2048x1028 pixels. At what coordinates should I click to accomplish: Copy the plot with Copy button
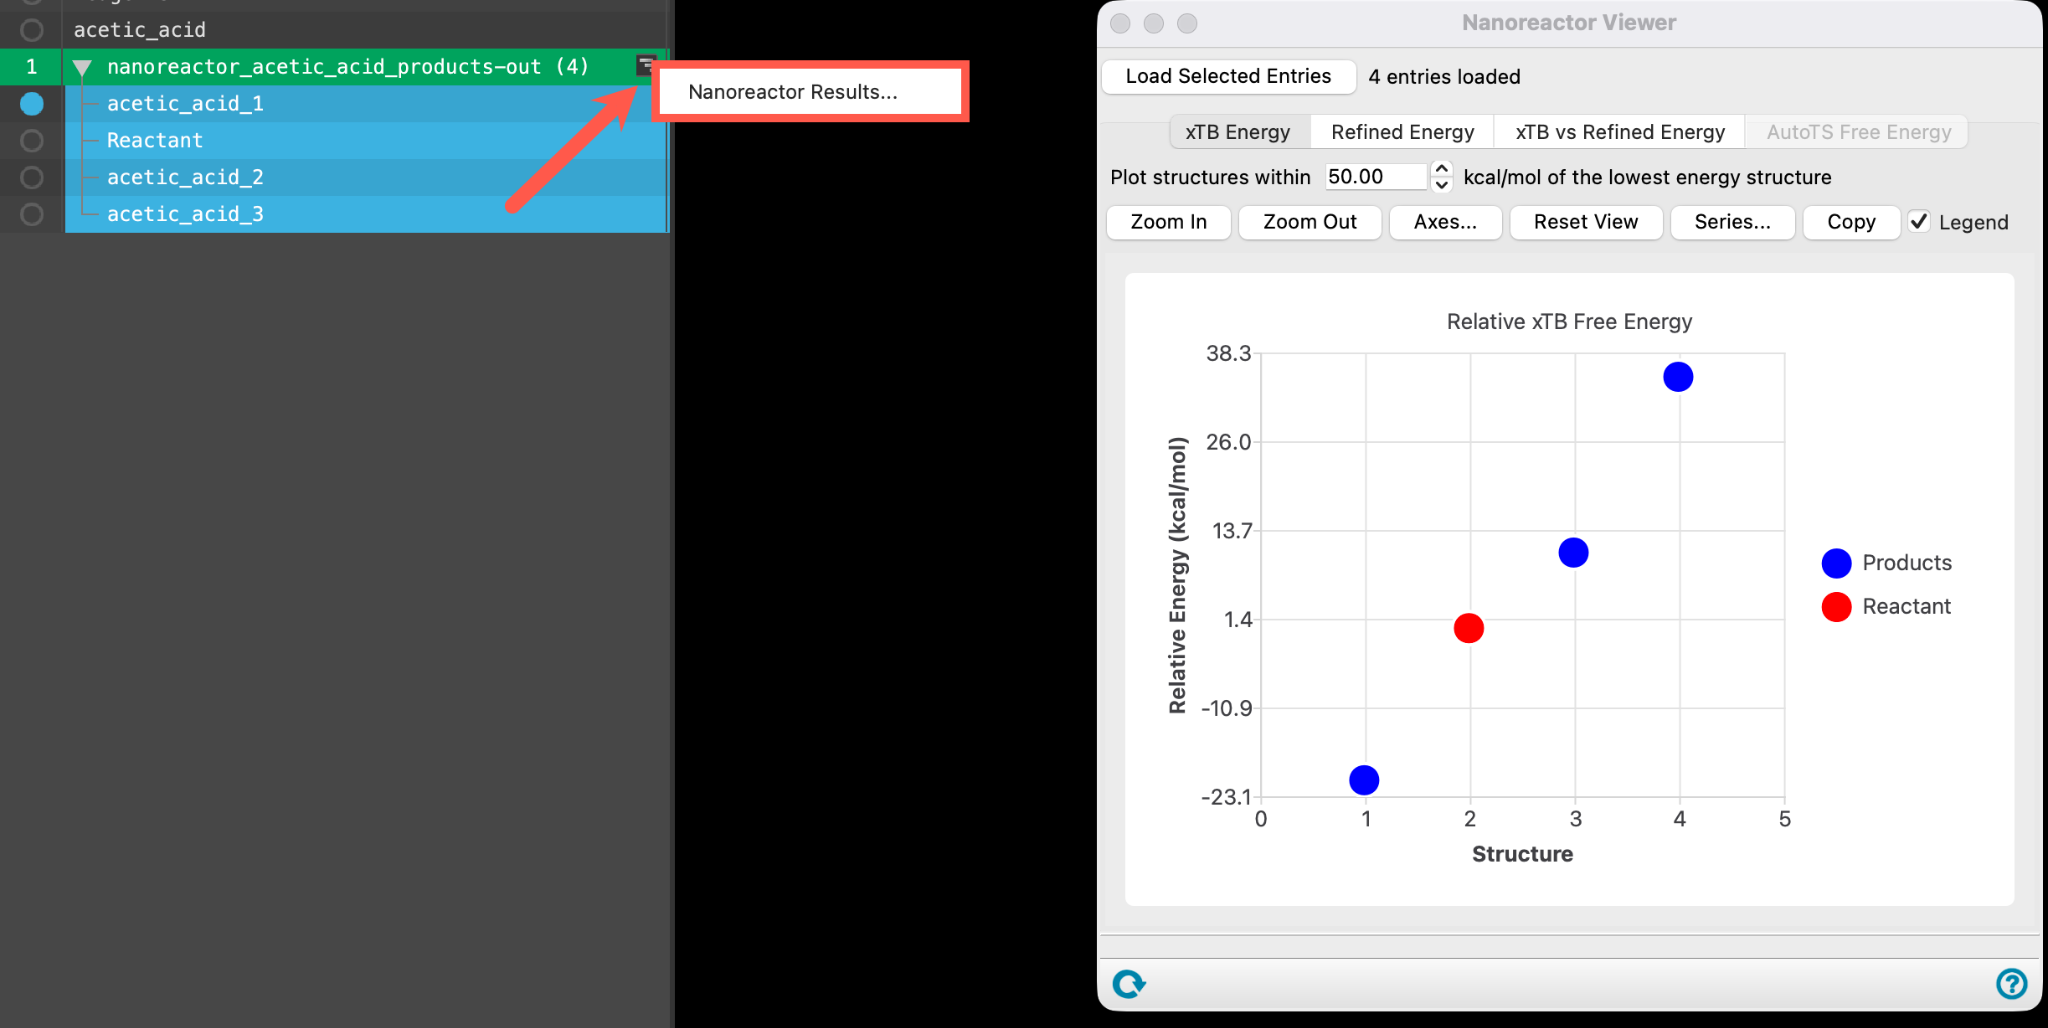1851,222
